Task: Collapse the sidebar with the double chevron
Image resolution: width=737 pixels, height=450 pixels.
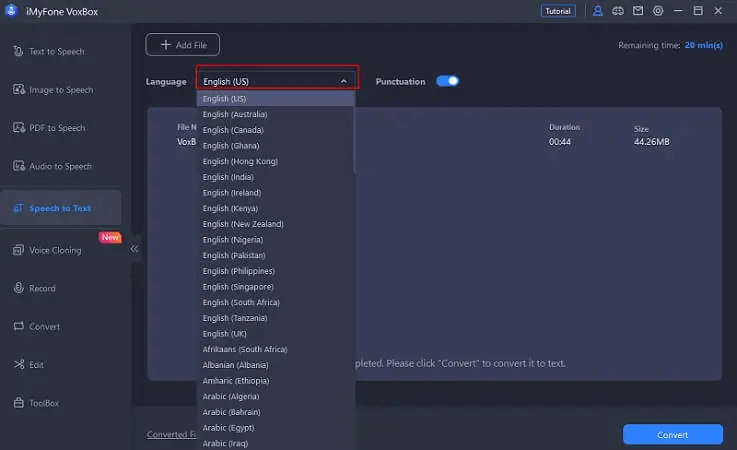Action: coord(135,249)
